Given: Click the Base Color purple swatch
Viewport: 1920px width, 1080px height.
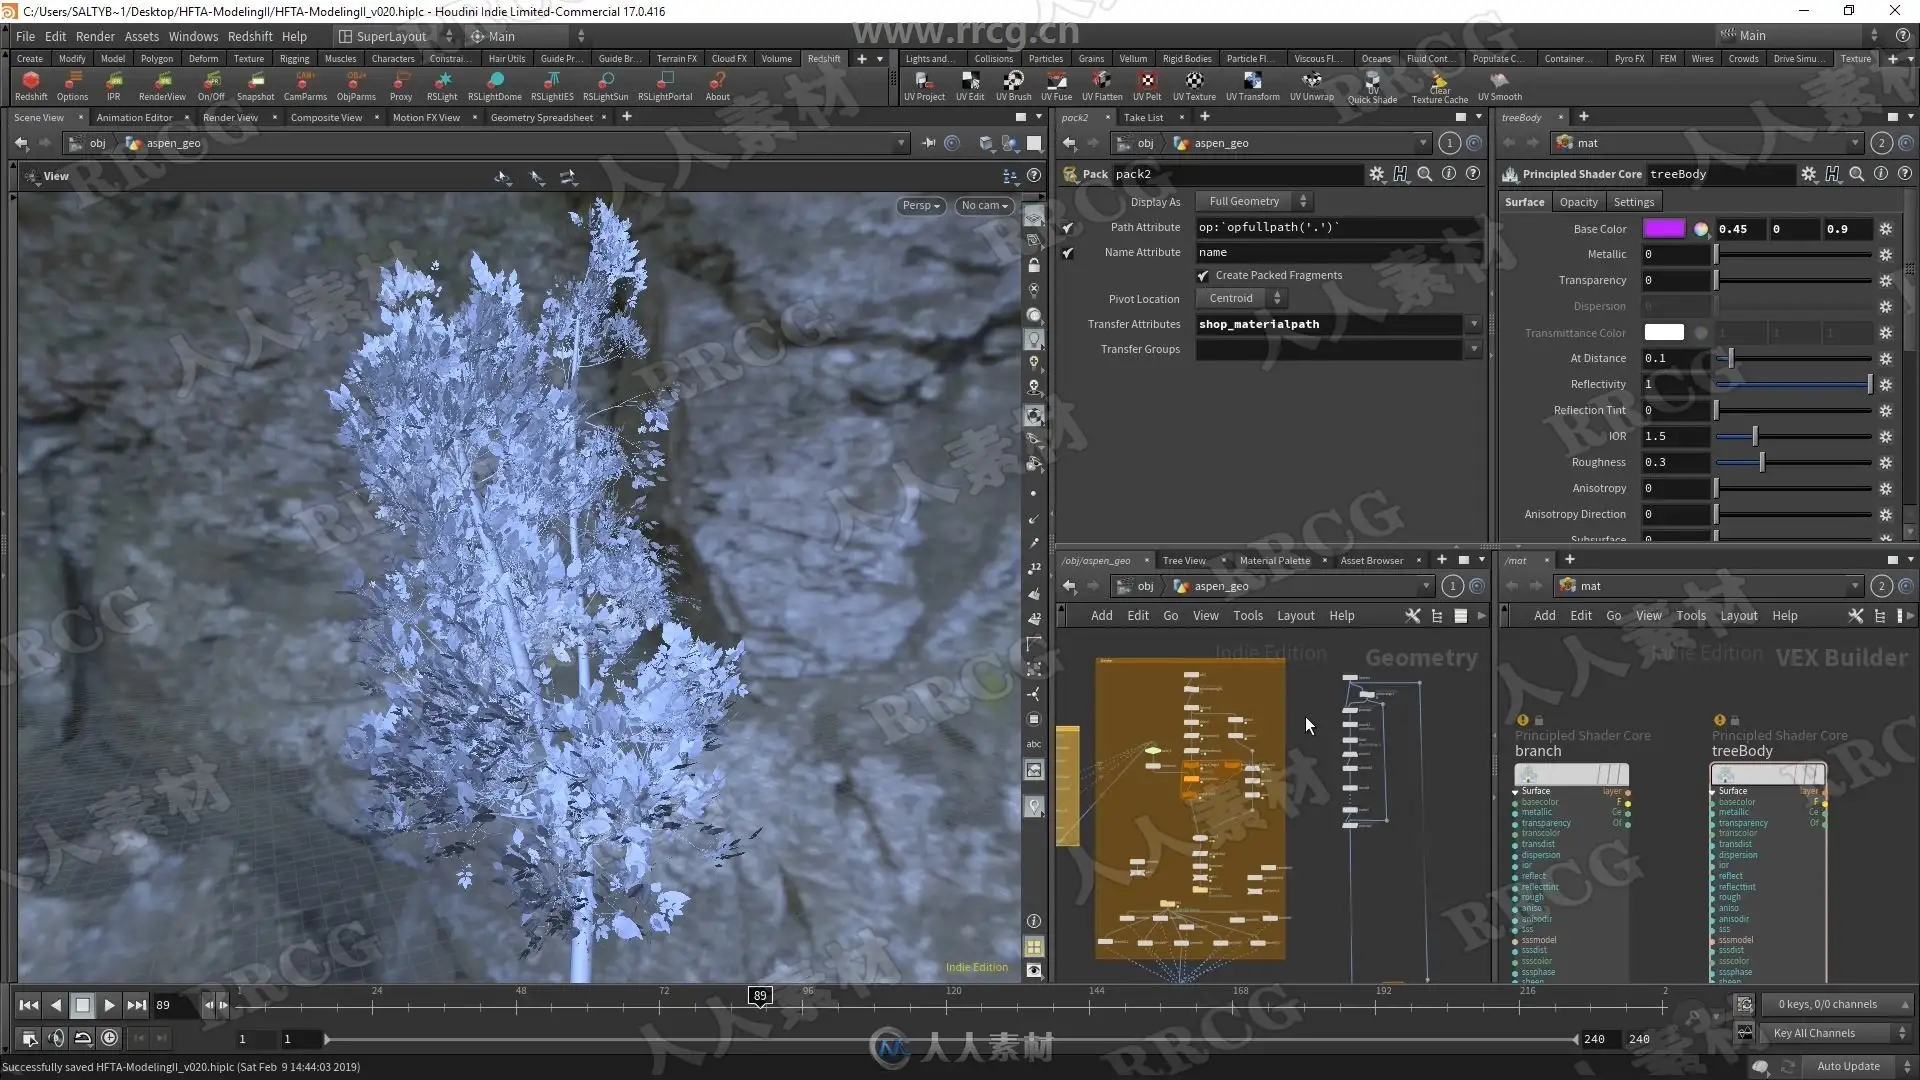Looking at the screenshot, I should tap(1664, 229).
